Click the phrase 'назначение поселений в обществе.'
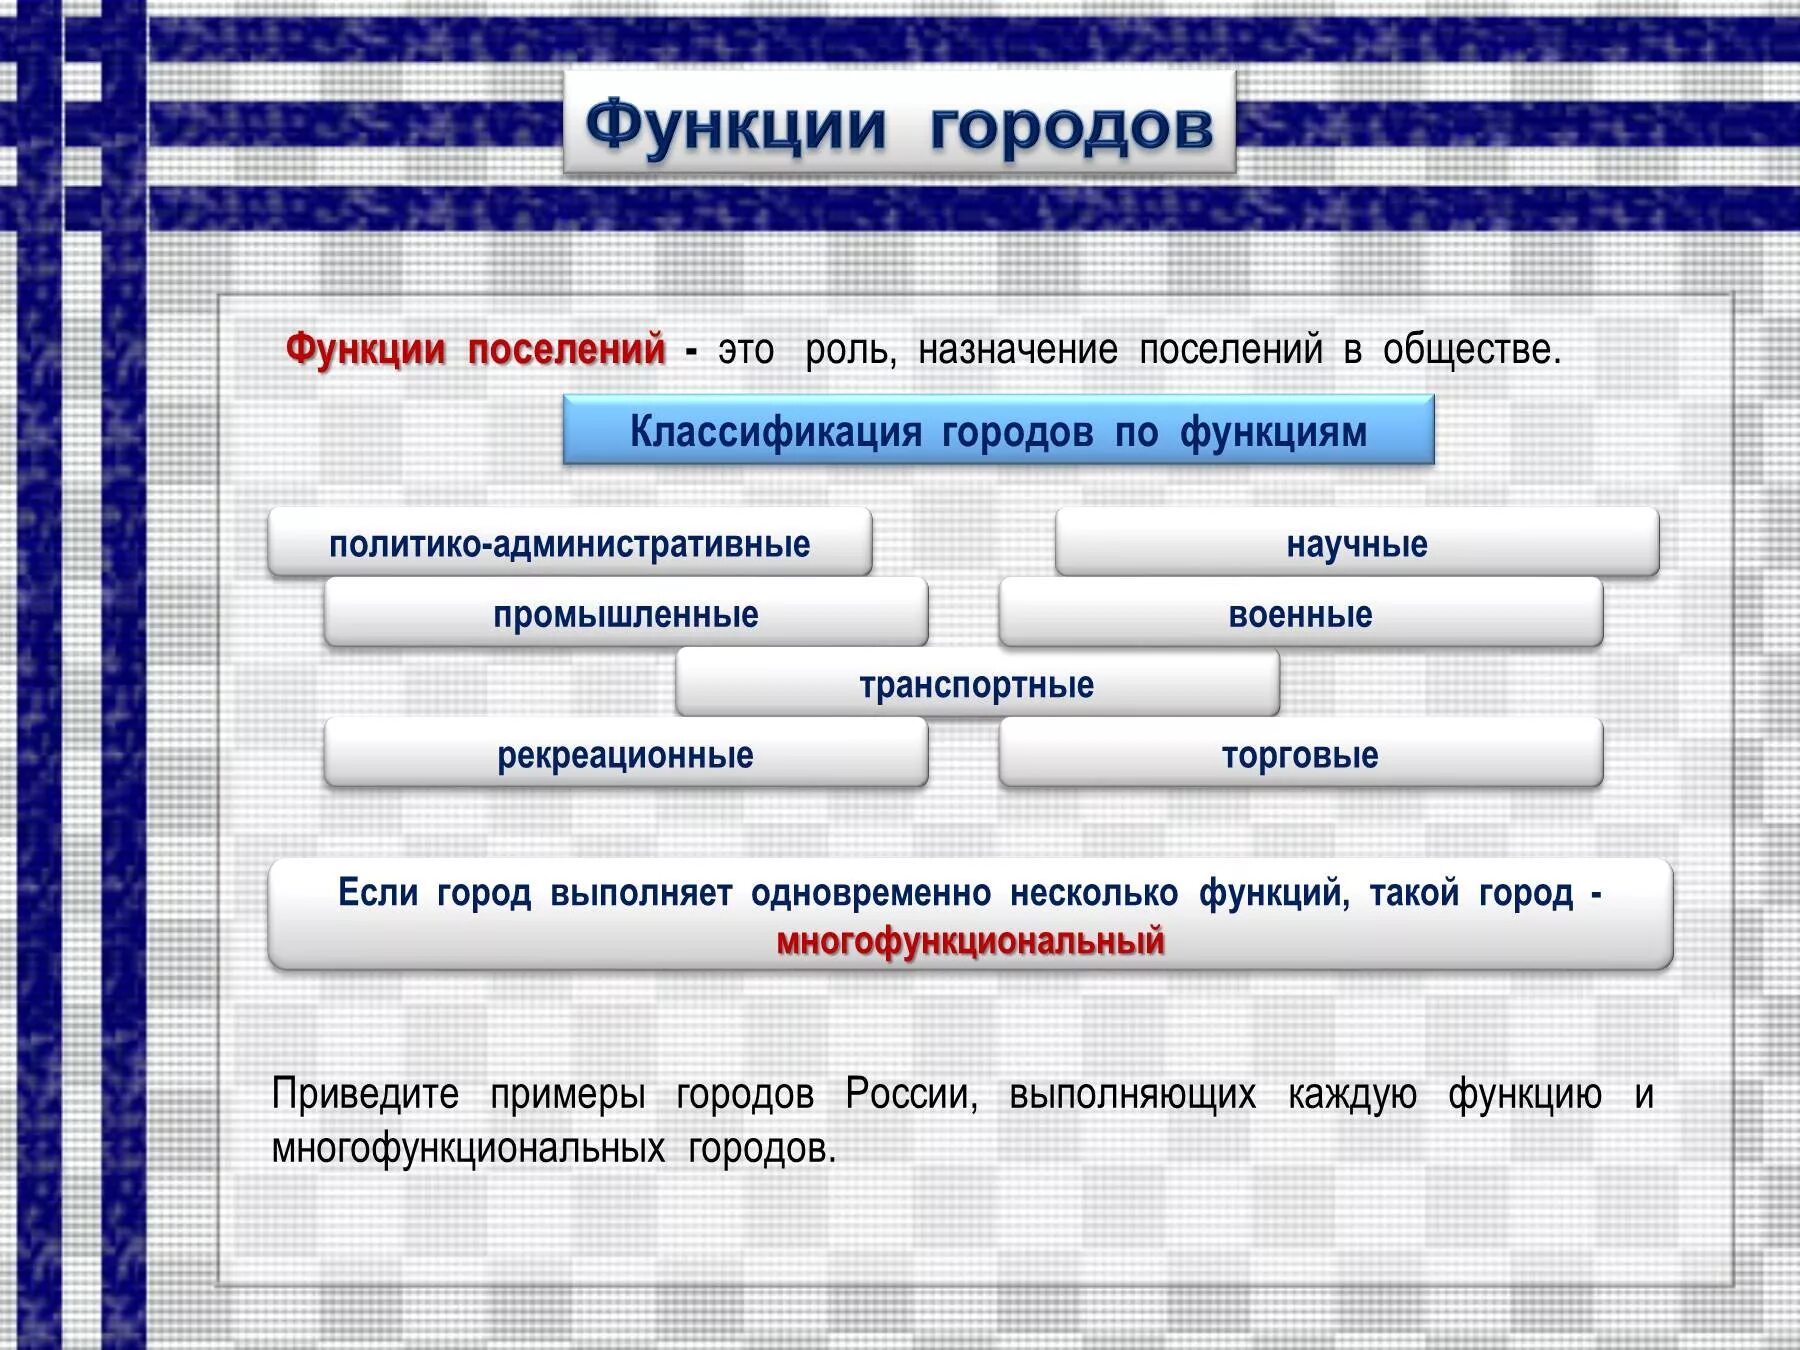The width and height of the screenshot is (1800, 1350). click(x=1239, y=350)
